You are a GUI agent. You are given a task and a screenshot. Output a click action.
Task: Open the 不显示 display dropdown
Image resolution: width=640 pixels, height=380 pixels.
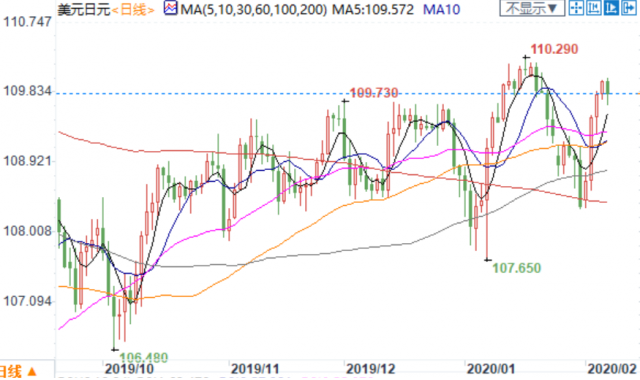532,8
